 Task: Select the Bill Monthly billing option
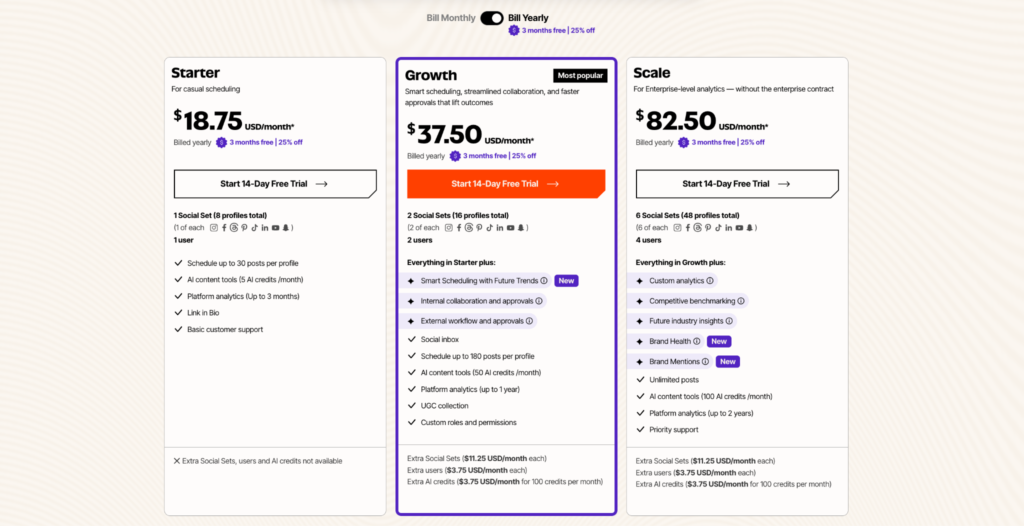pos(452,18)
